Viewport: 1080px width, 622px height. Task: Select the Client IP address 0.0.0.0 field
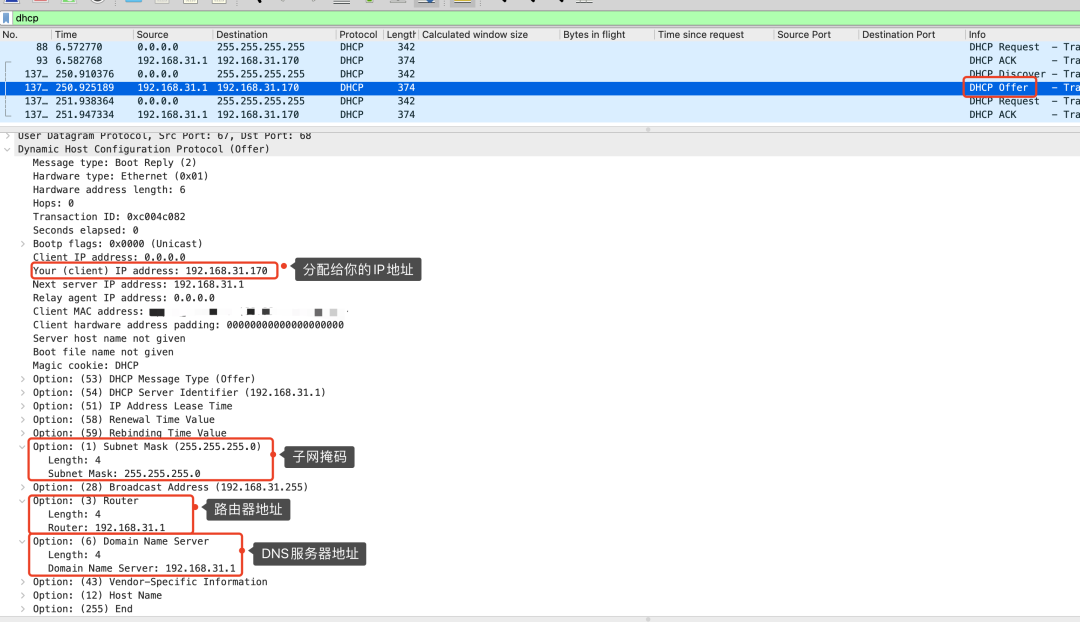point(109,257)
